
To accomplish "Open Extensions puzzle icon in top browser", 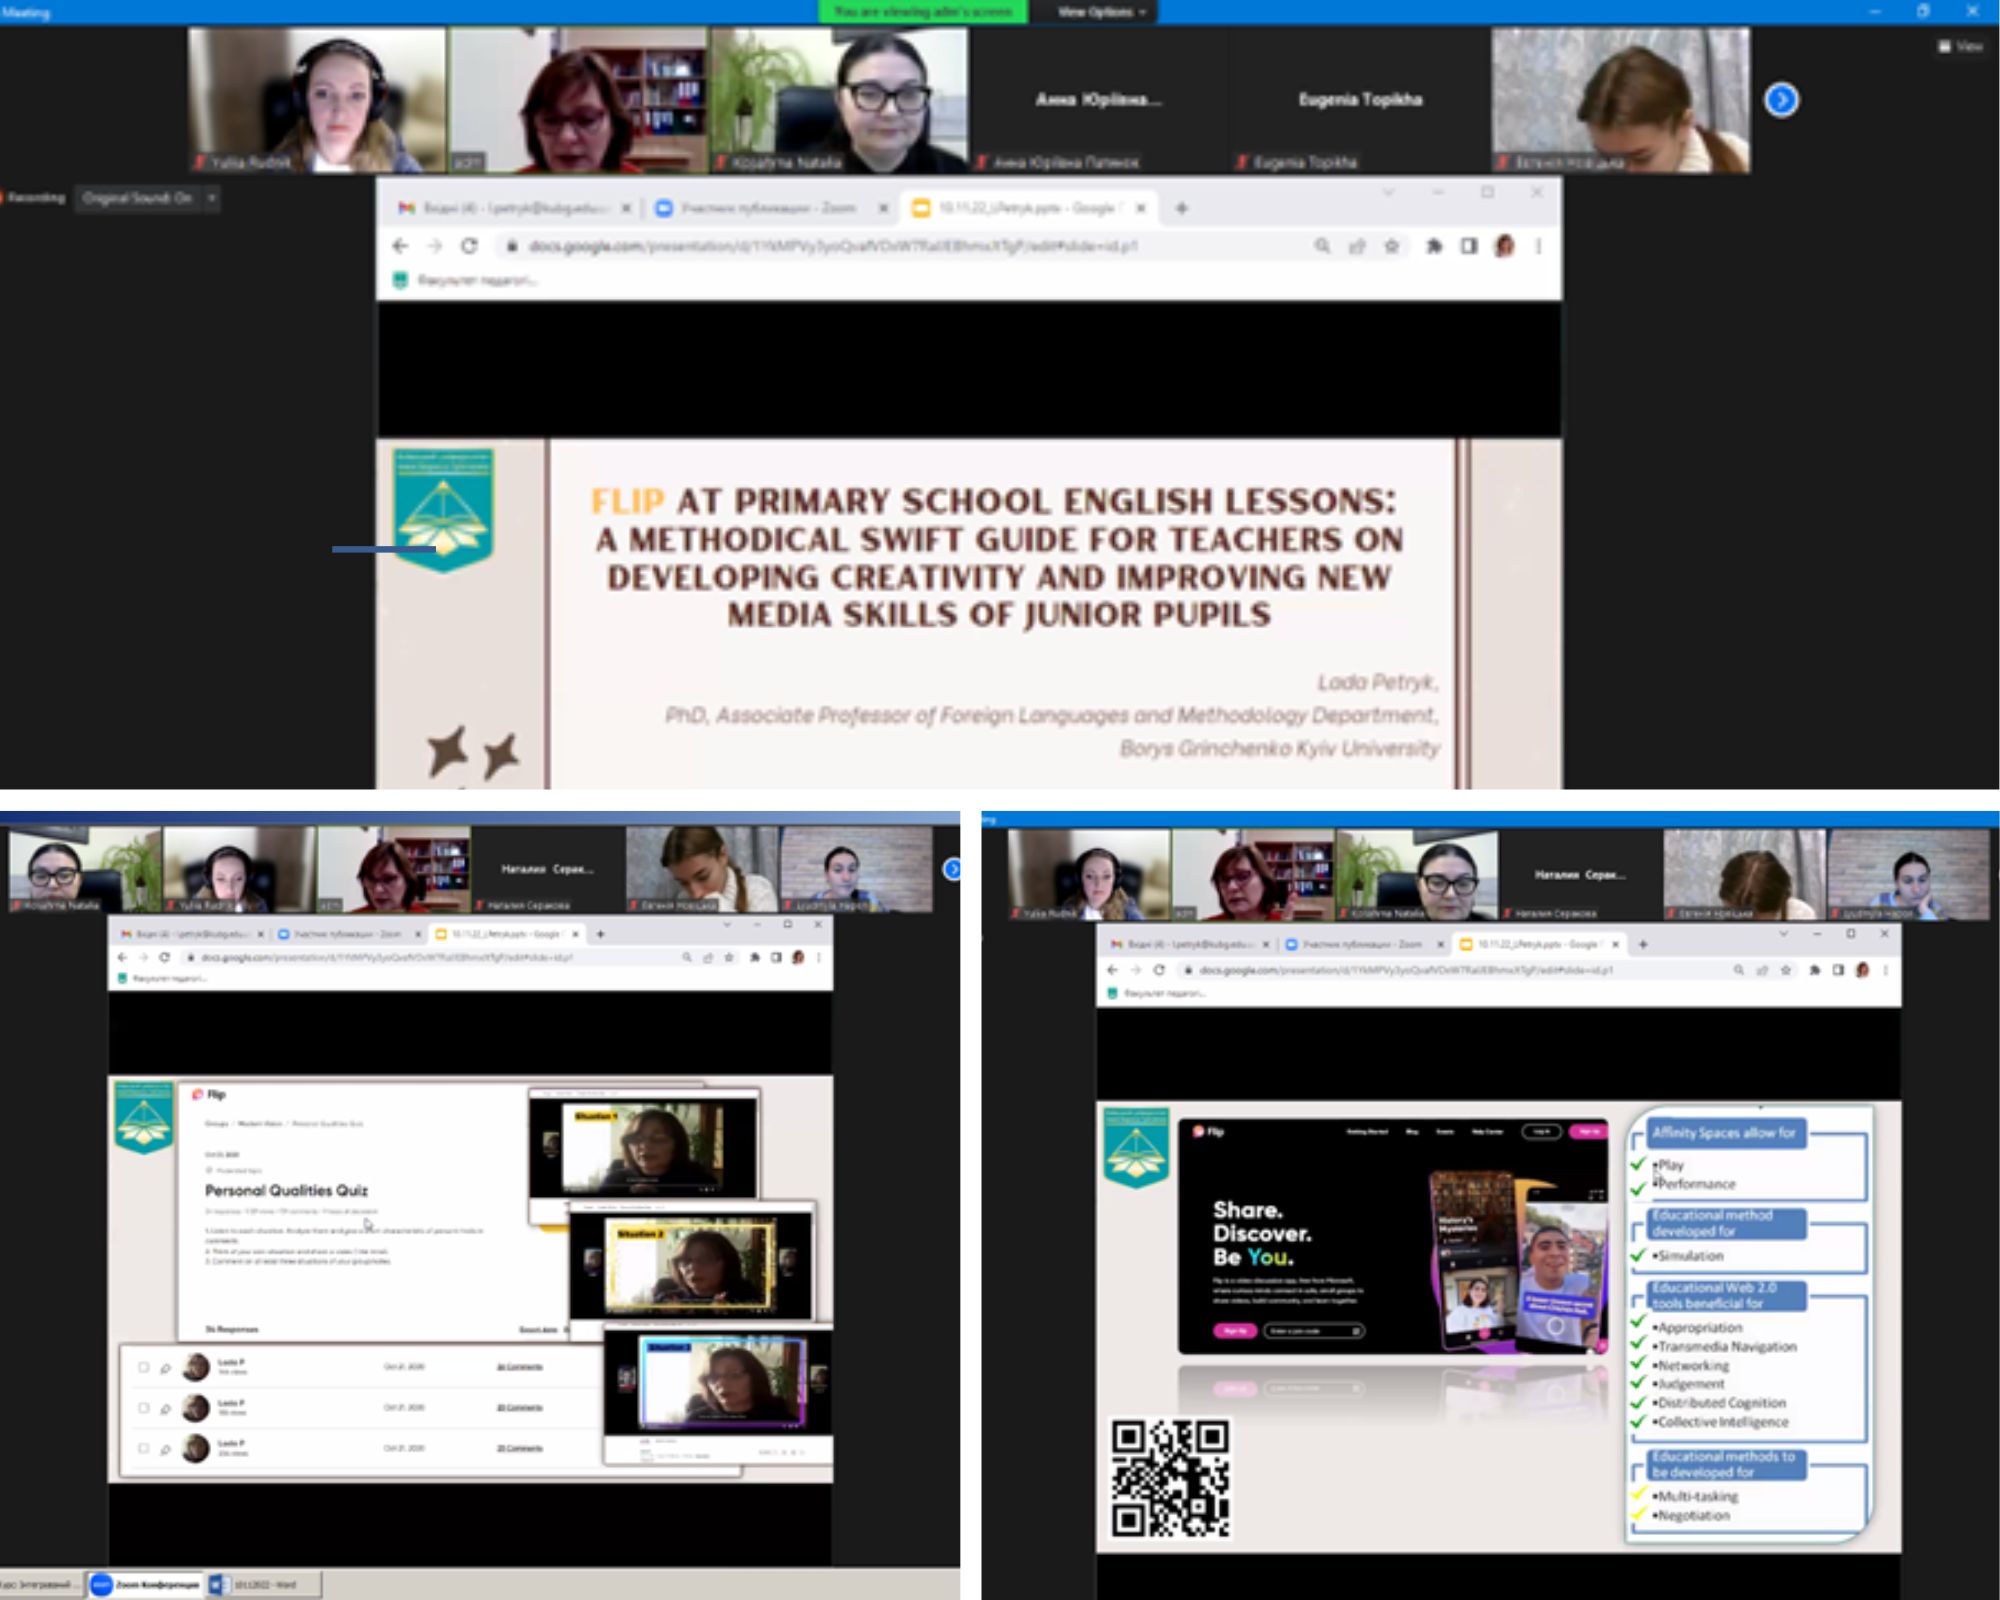I will point(1434,246).
